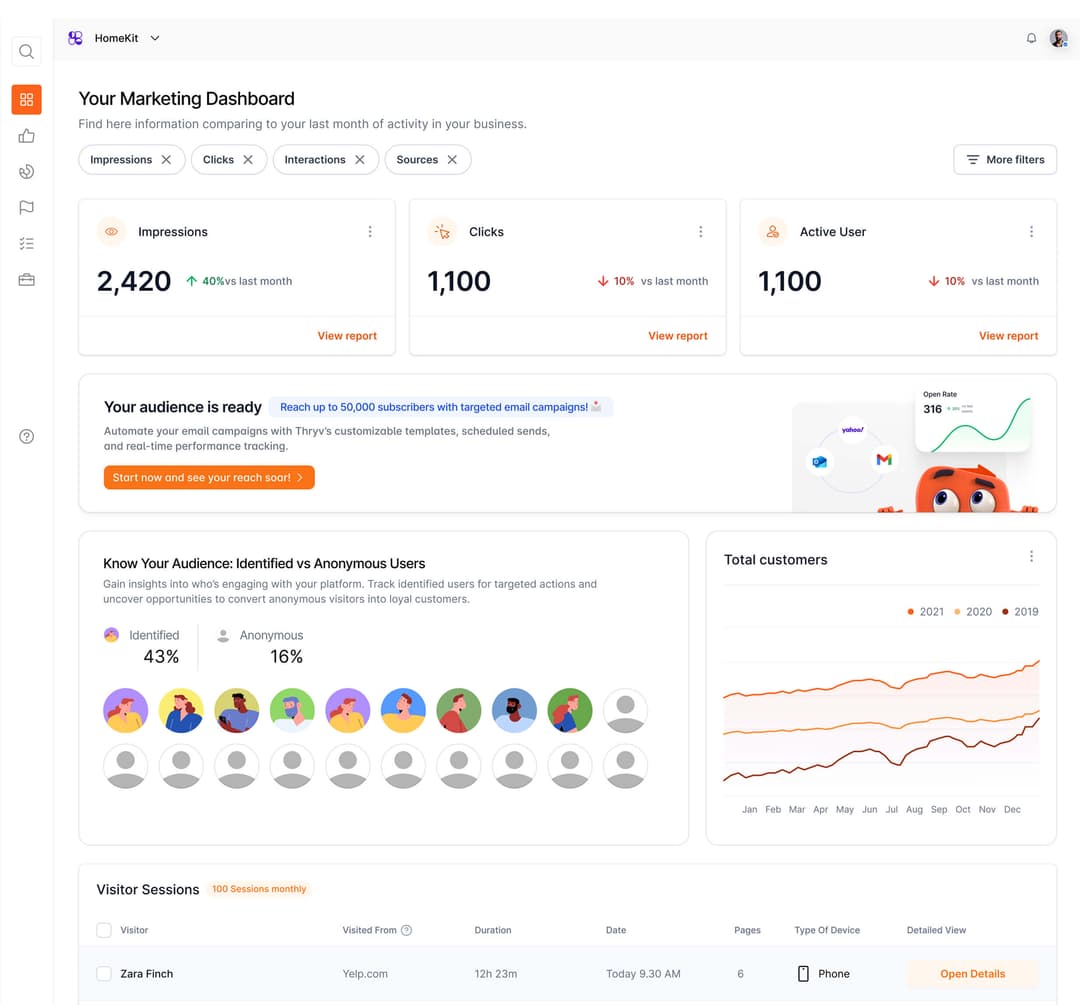This screenshot has height=1005, width=1080.
Task: Click the 2021 legend color dot
Action: point(911,612)
